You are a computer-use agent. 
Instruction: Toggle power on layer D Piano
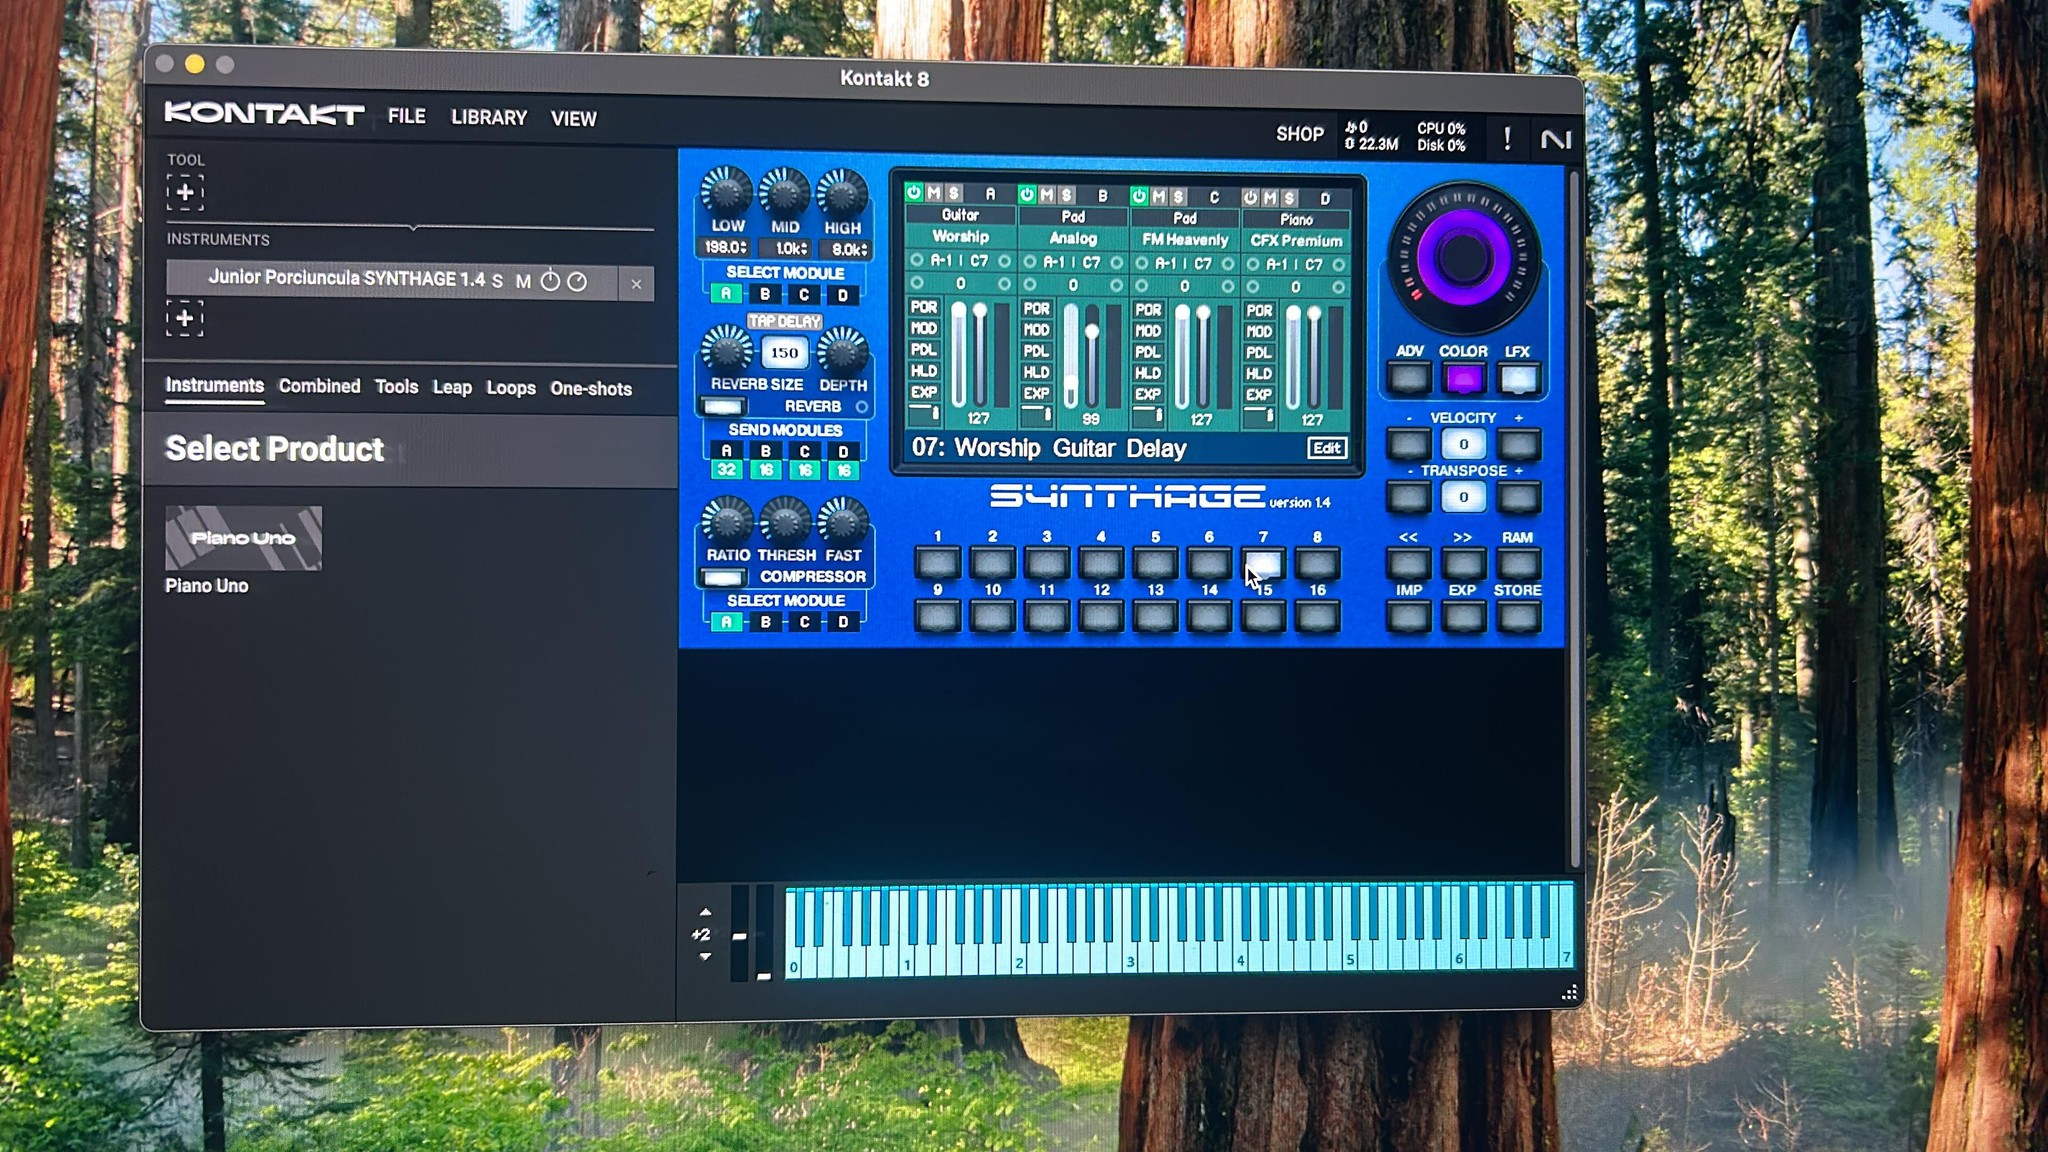tap(1250, 198)
